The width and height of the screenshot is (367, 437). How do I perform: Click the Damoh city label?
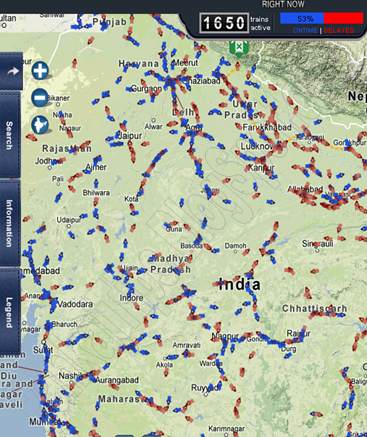click(x=235, y=246)
